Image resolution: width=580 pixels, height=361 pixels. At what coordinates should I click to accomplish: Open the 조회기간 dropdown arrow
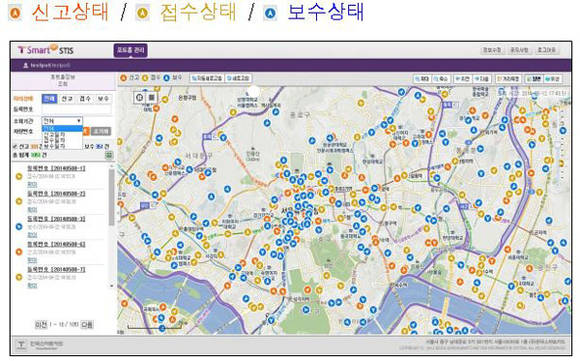click(x=79, y=121)
